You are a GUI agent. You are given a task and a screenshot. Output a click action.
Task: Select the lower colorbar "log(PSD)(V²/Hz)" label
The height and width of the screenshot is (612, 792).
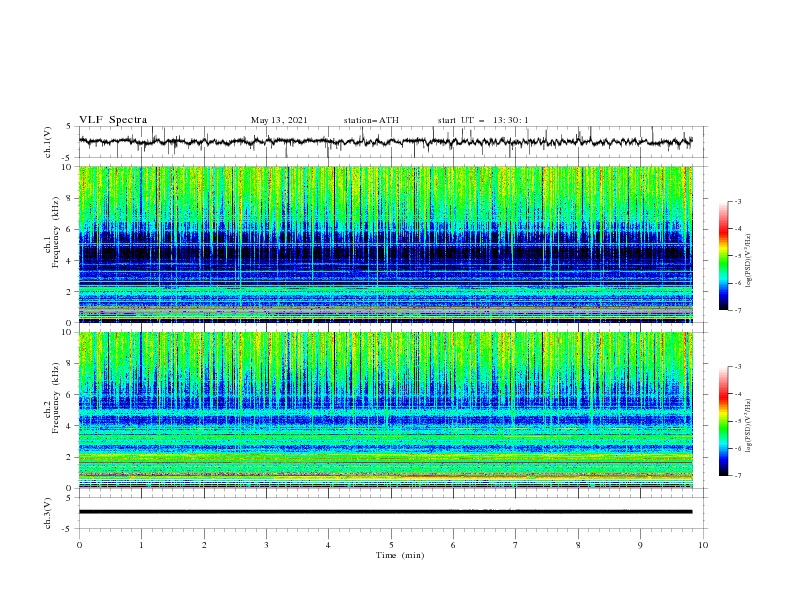coord(748,426)
